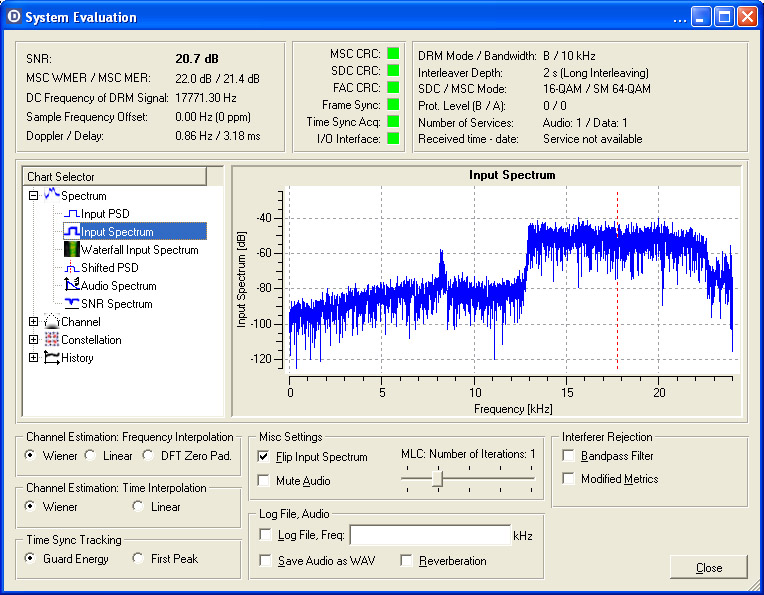Click the '0.86 Hz / 3.18 ms' Doppler value

tap(218, 136)
